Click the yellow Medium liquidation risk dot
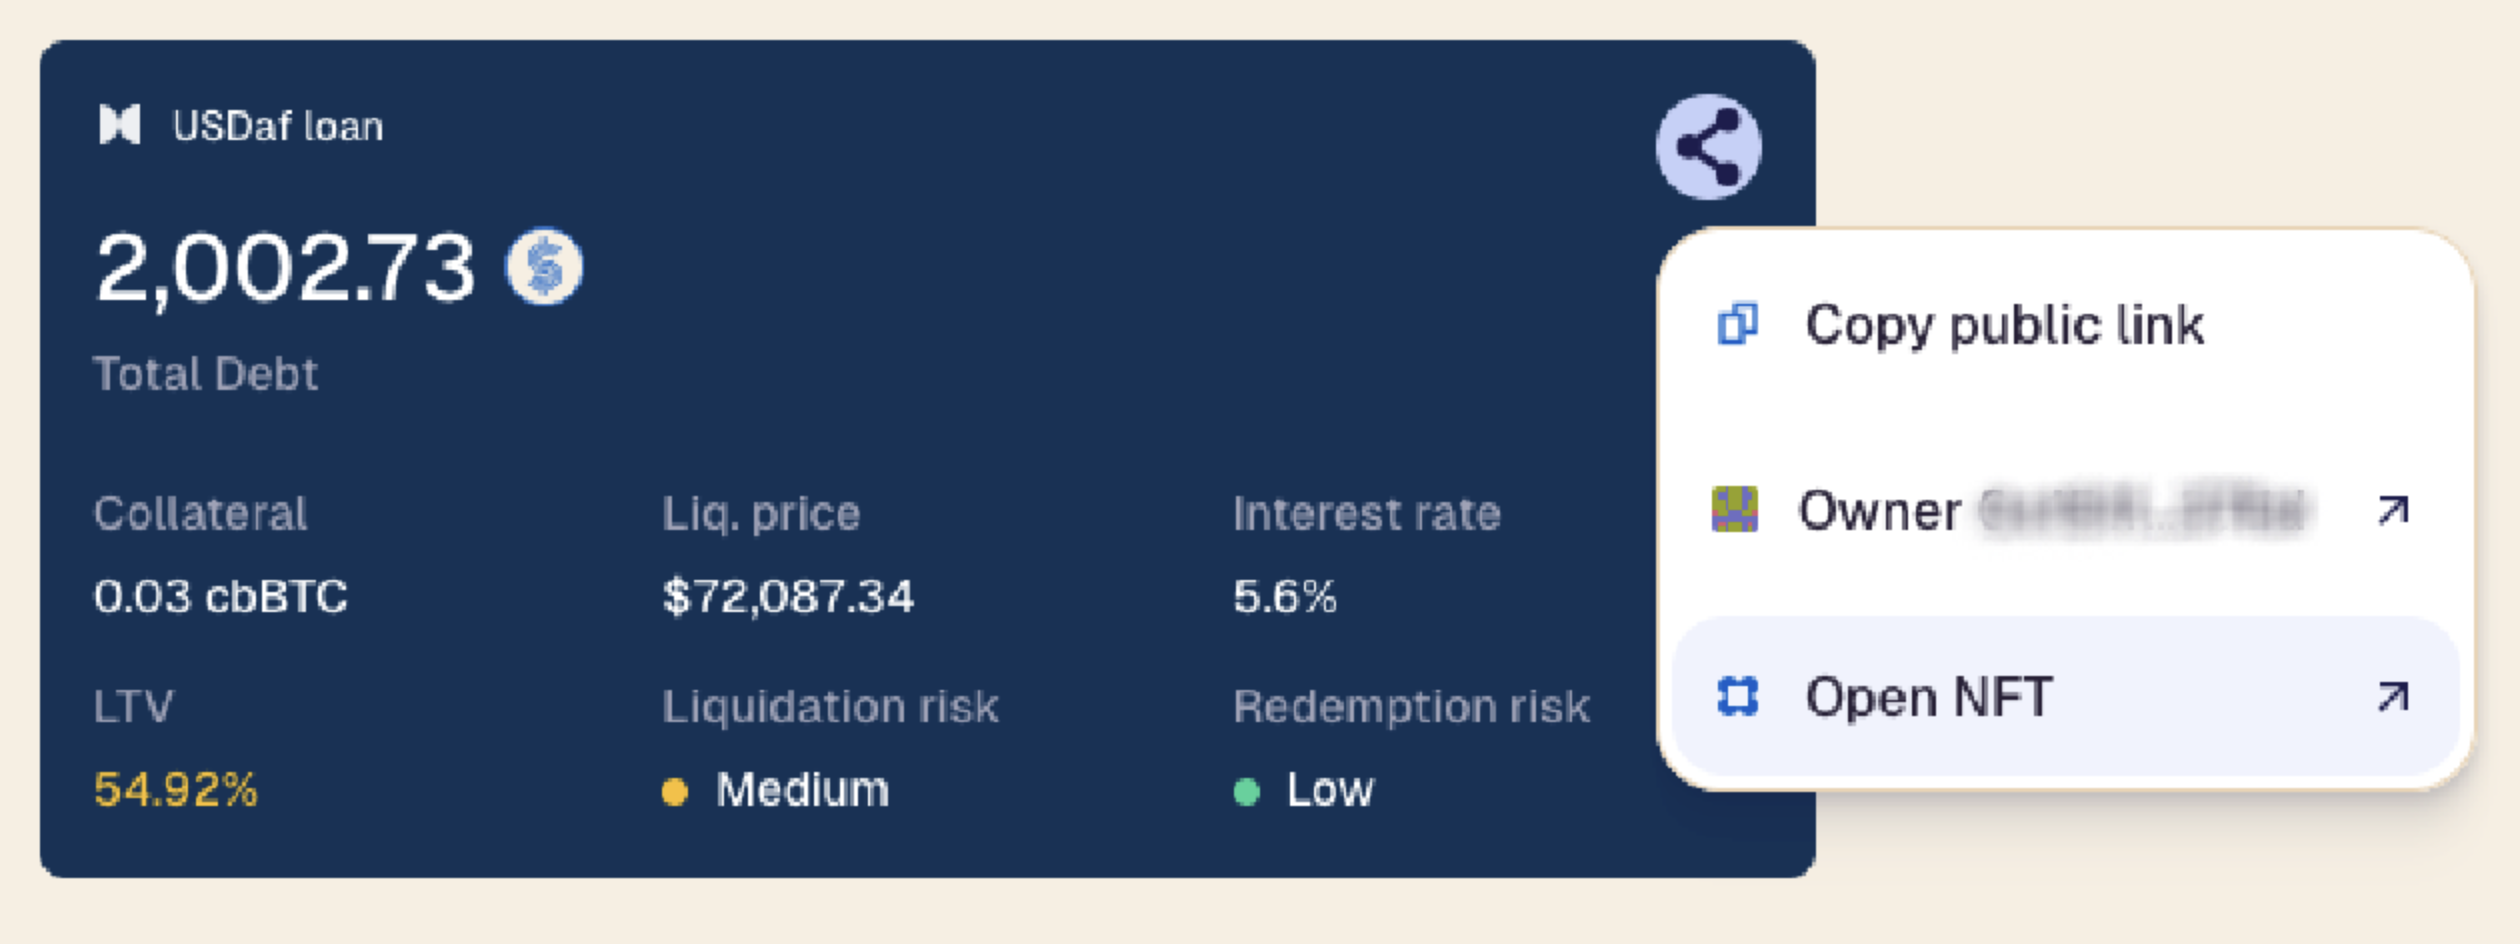The height and width of the screenshot is (944, 2520). click(675, 792)
